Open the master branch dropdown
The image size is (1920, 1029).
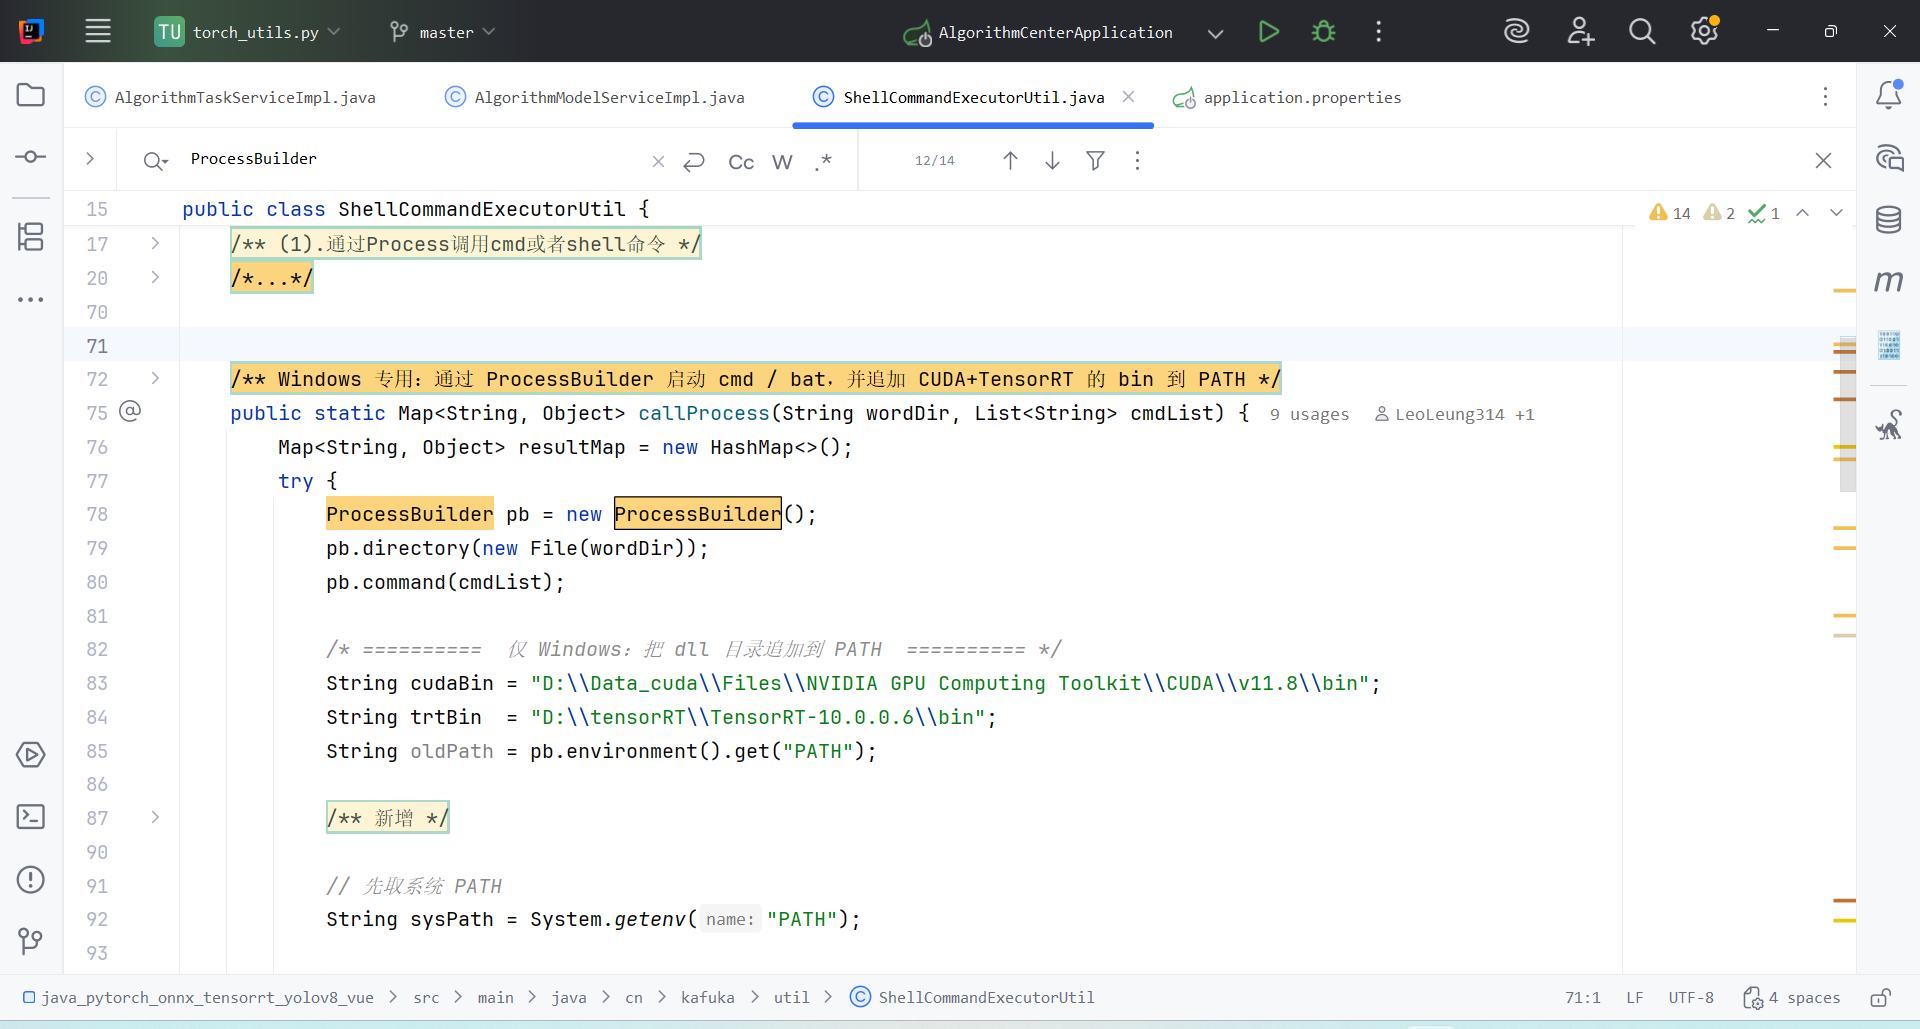click(441, 31)
